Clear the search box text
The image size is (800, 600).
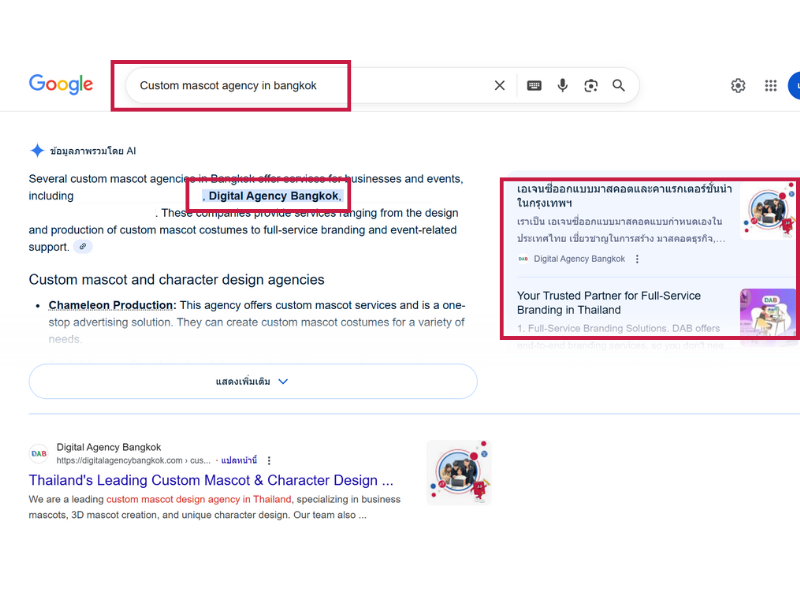tap(500, 86)
